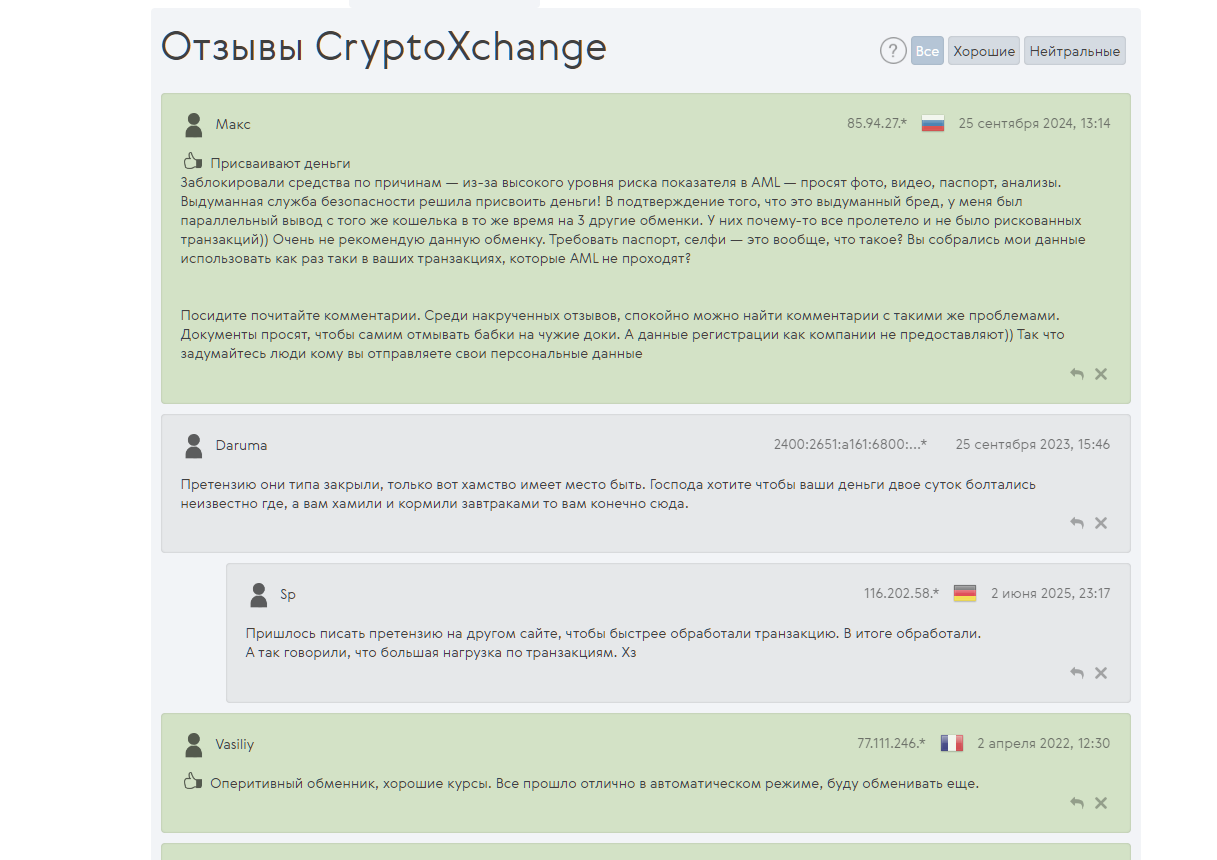Click IP address "85.94.27.*"

click(877, 124)
